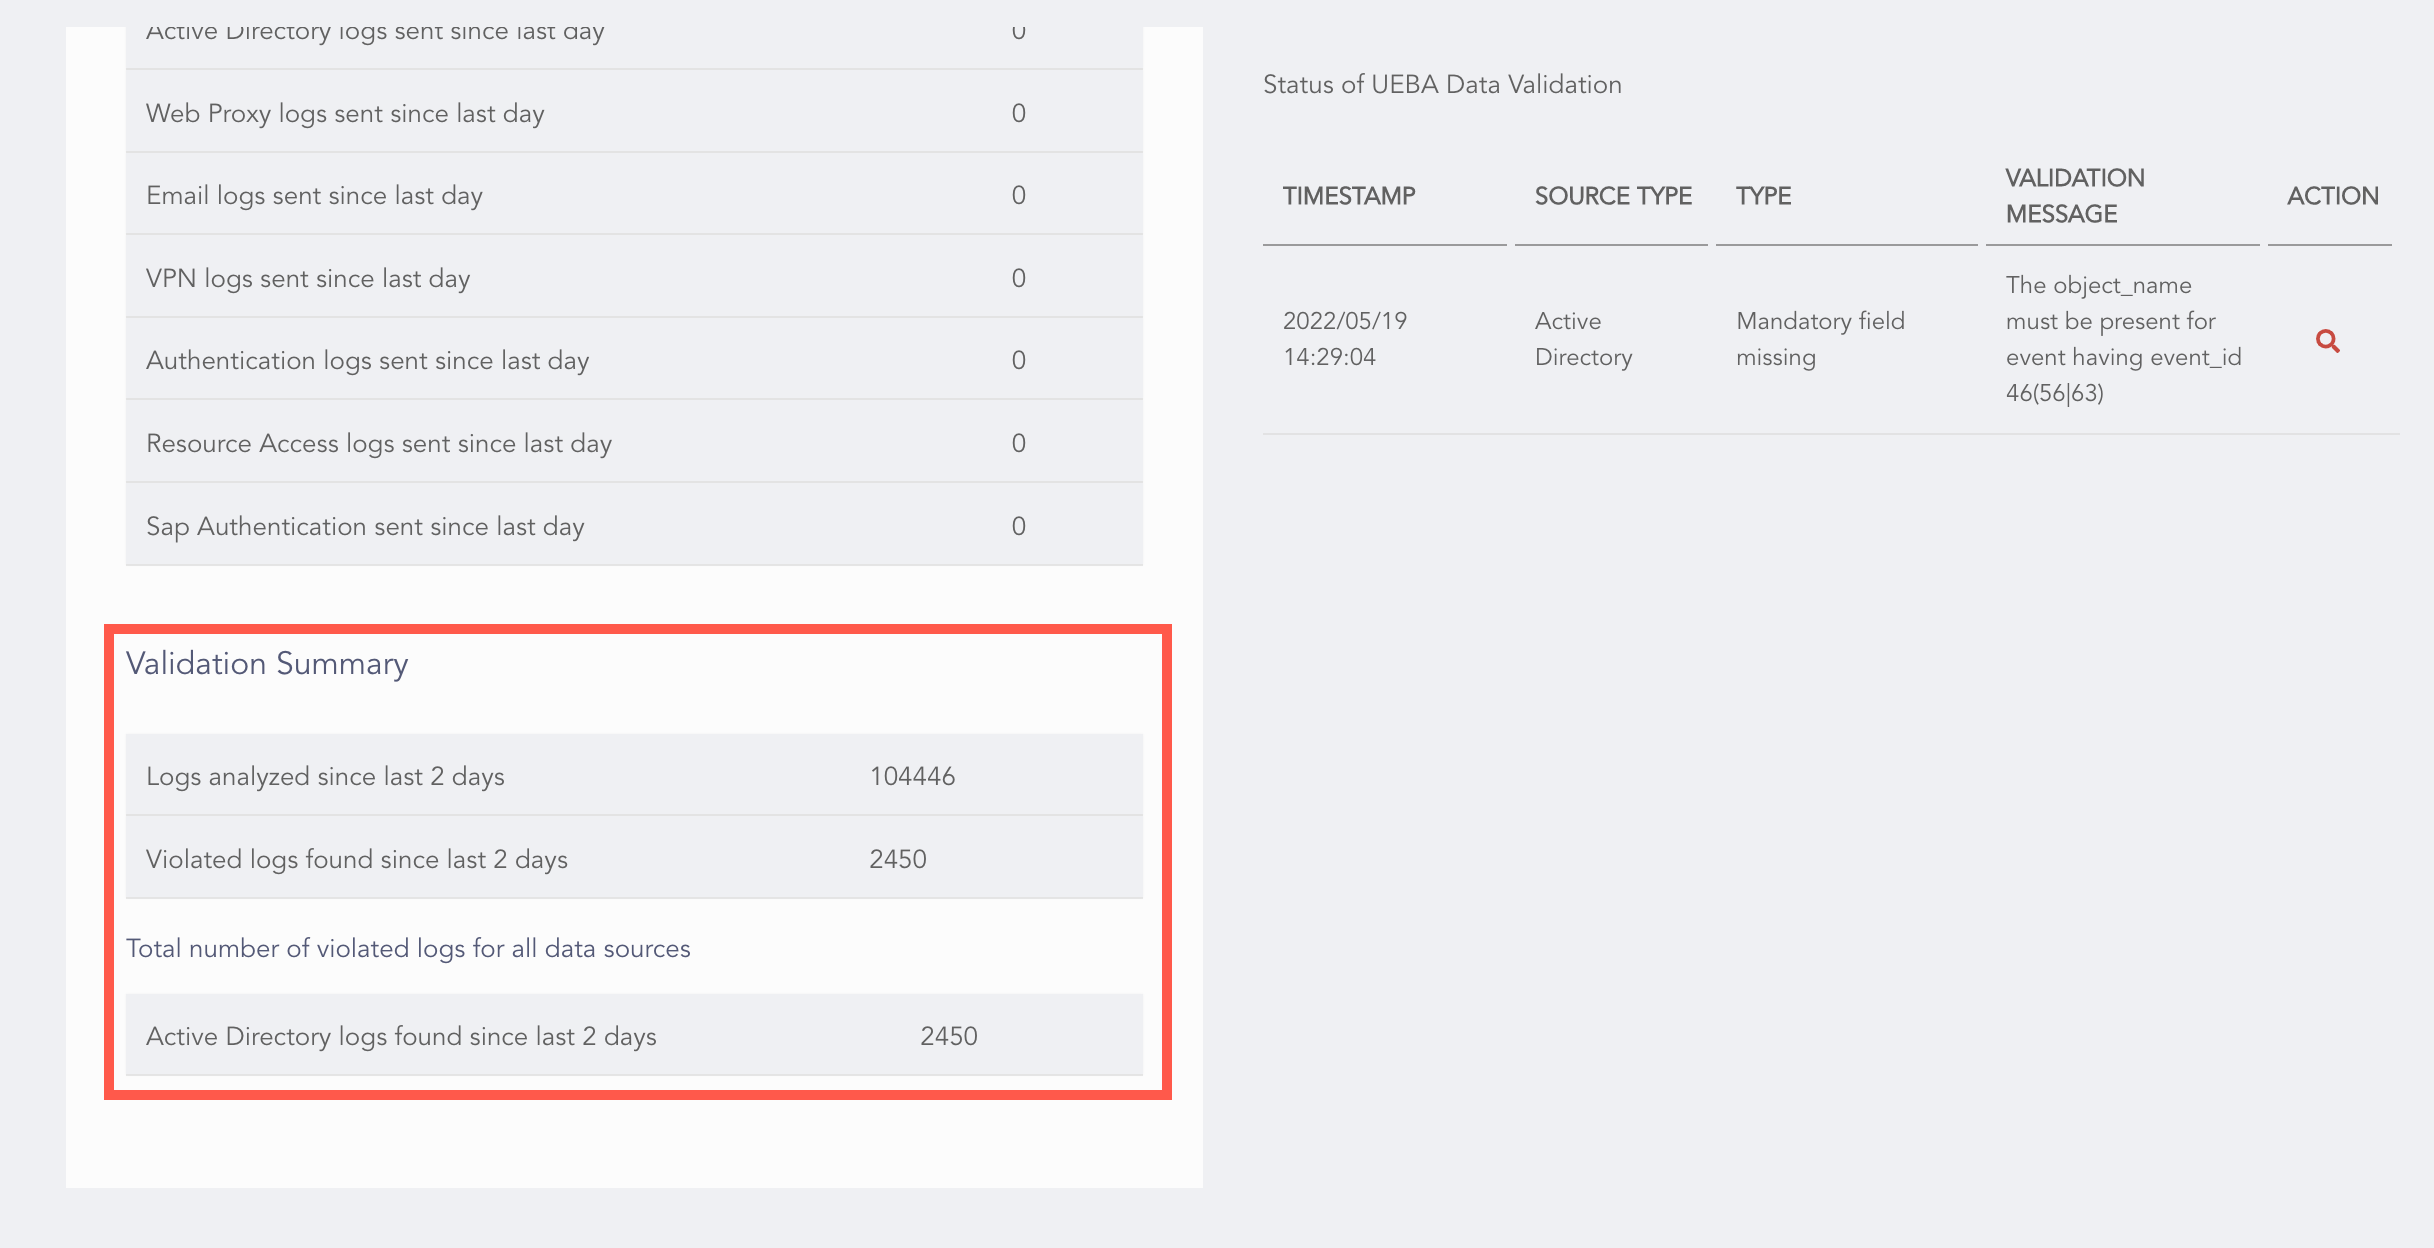Click the ACTION column header
Screen dimensions: 2434x1248
coord(2331,196)
